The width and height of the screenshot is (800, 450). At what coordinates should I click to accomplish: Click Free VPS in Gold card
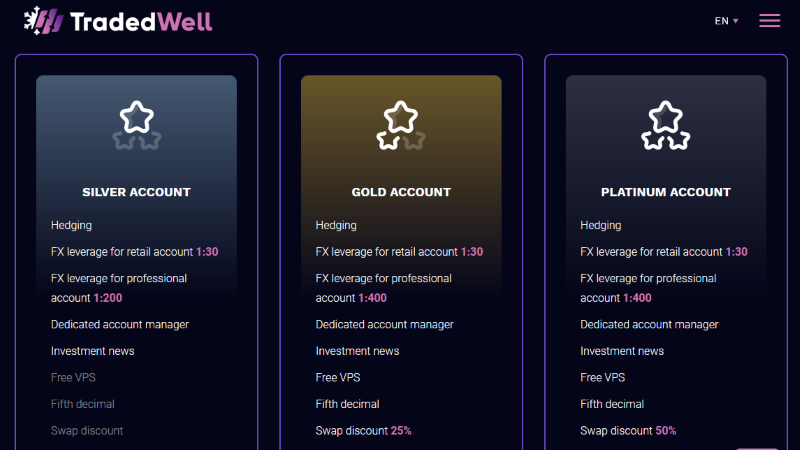tap(338, 378)
